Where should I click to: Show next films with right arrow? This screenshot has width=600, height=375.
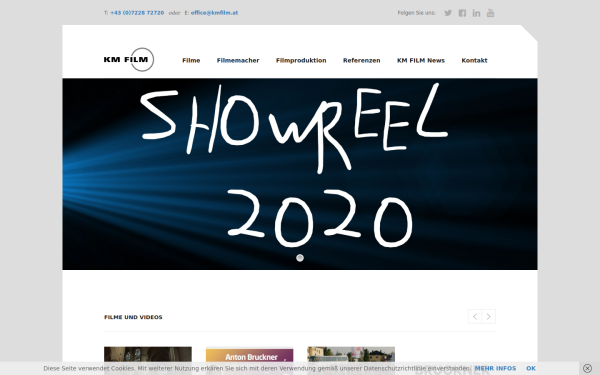point(489,316)
